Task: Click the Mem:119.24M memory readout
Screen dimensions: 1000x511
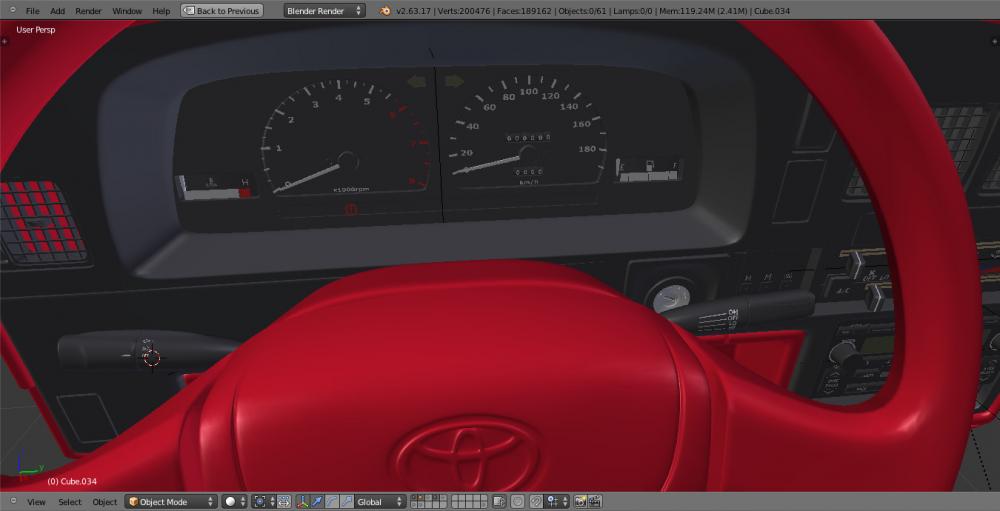Action: point(704,11)
